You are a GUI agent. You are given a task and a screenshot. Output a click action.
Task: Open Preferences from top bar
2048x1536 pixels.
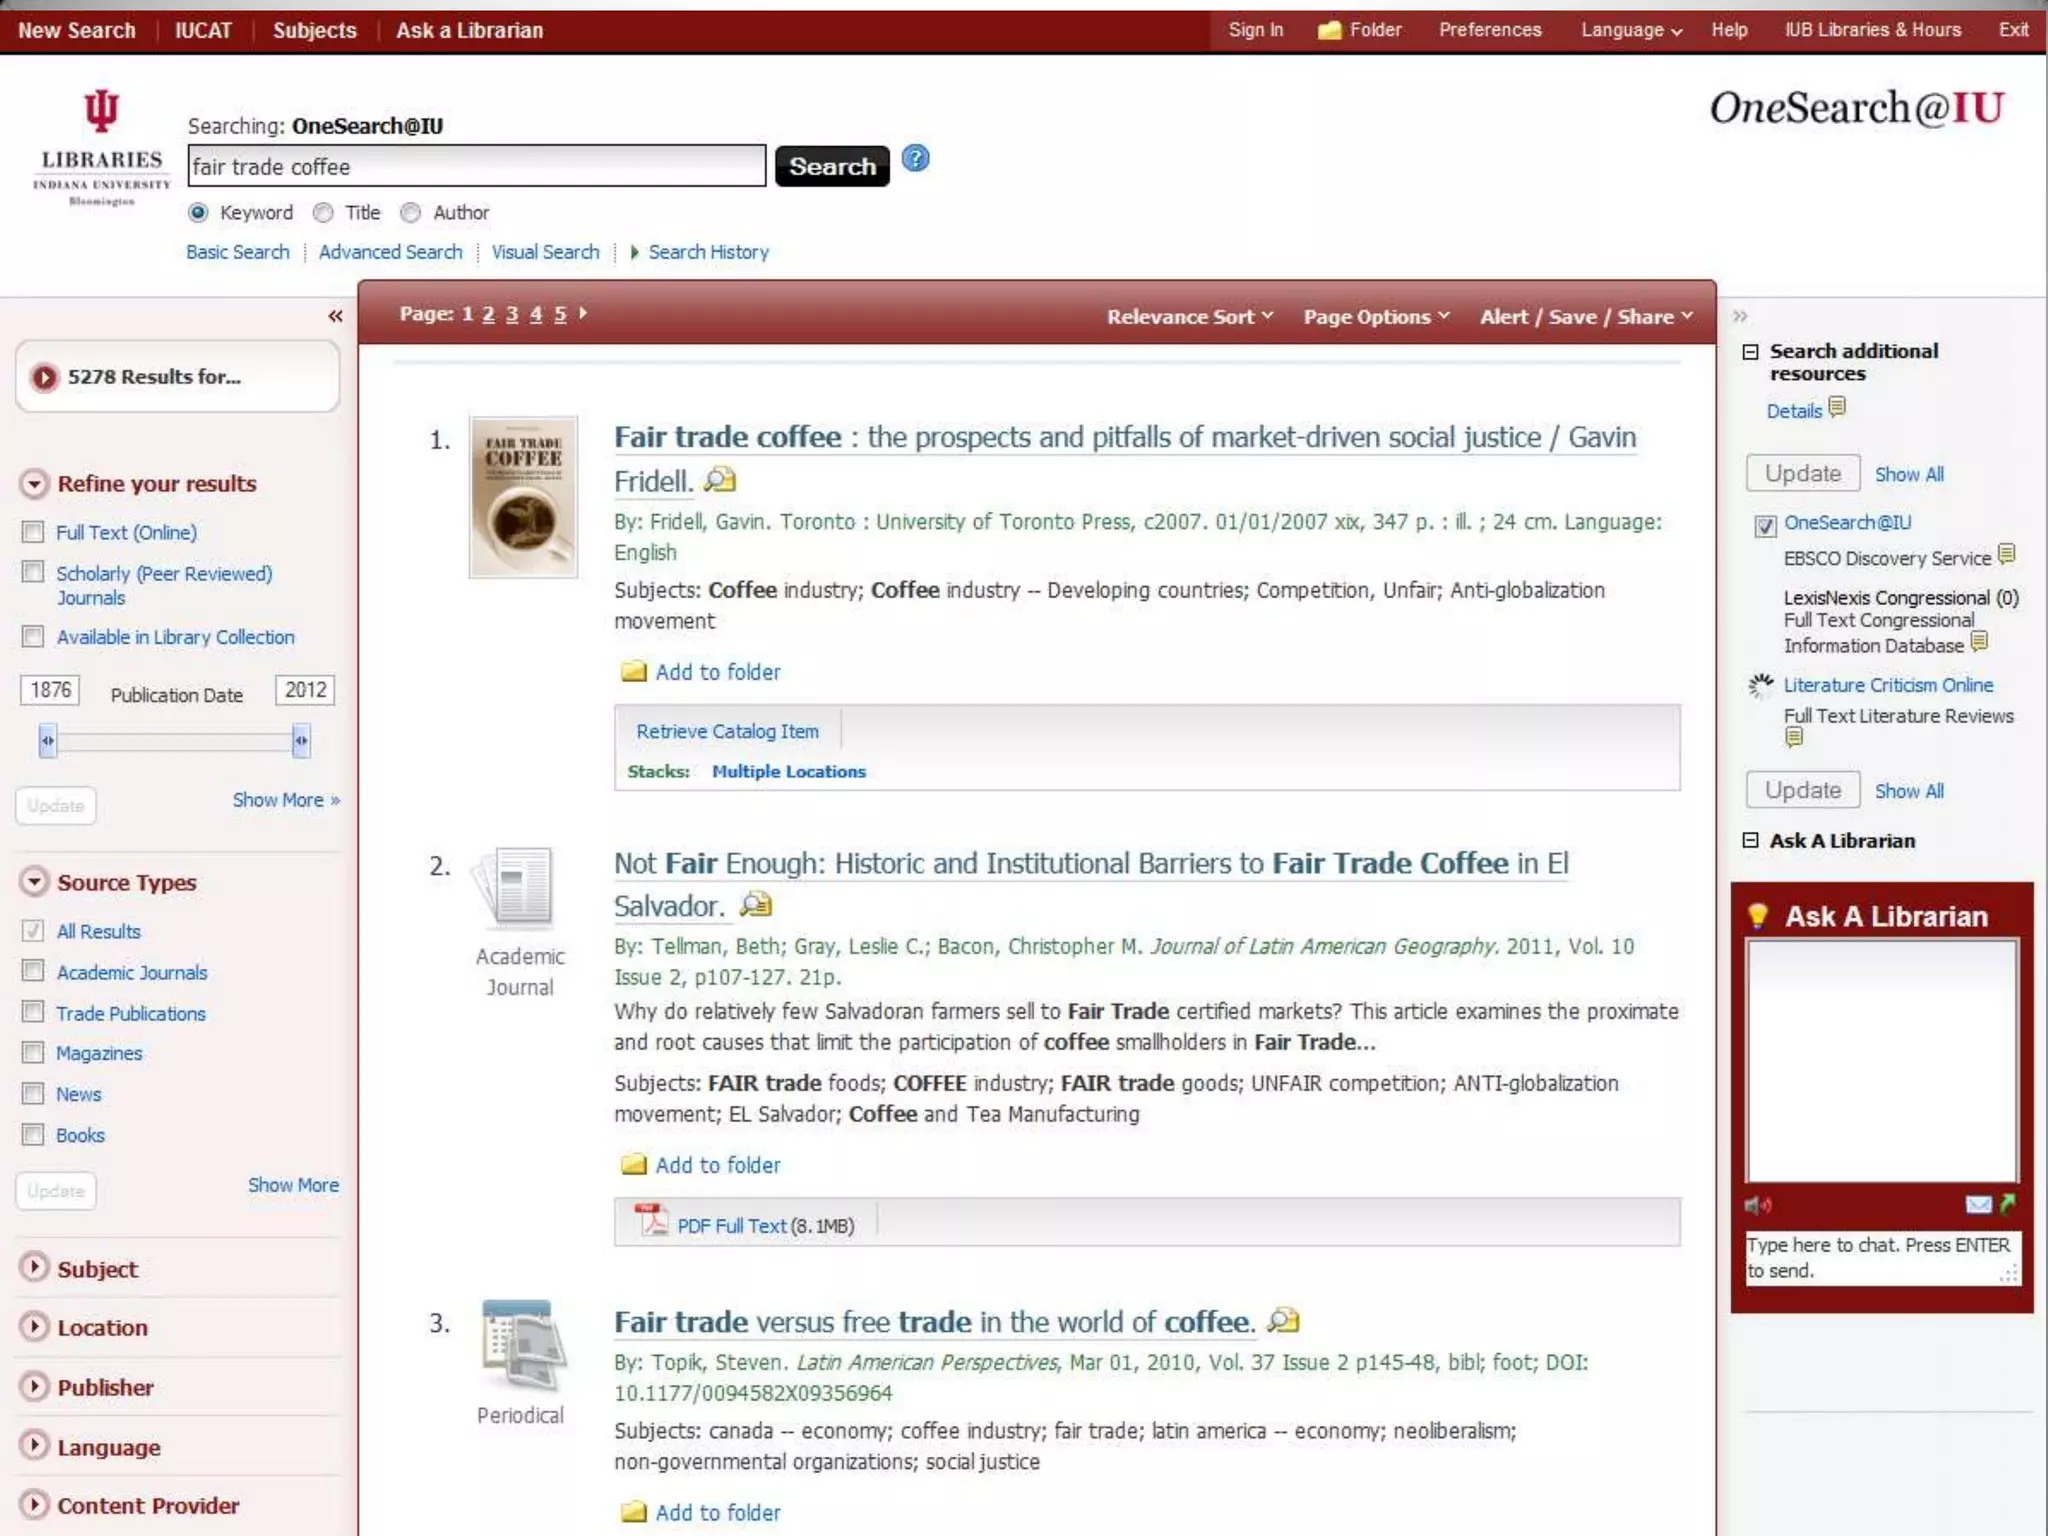1489,30
